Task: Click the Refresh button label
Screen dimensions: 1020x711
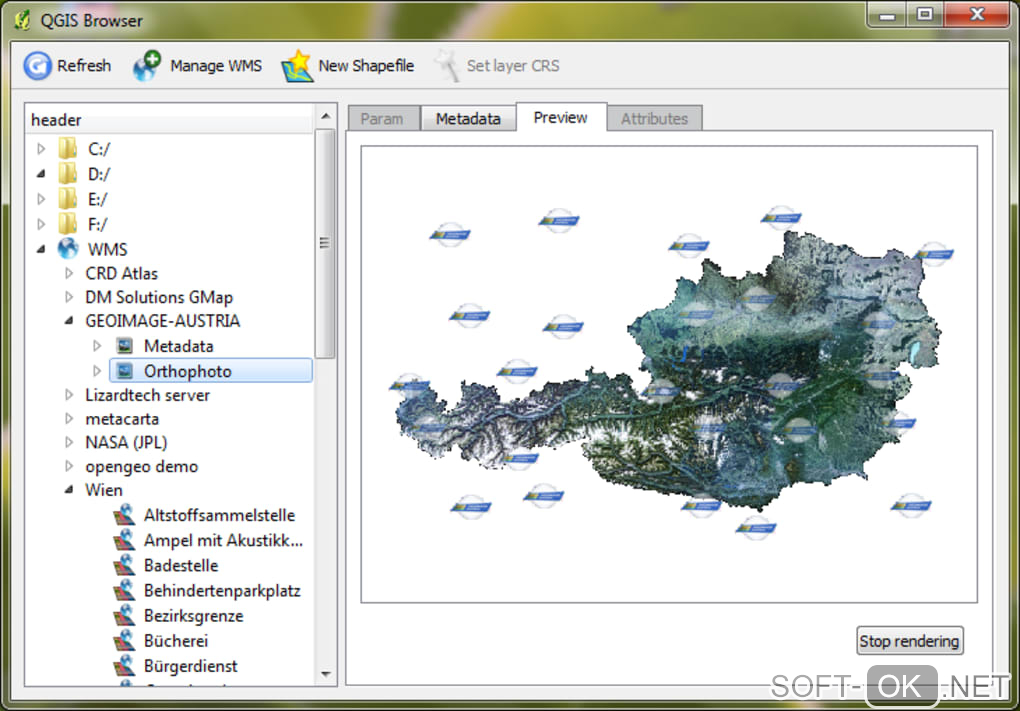Action: 84,66
